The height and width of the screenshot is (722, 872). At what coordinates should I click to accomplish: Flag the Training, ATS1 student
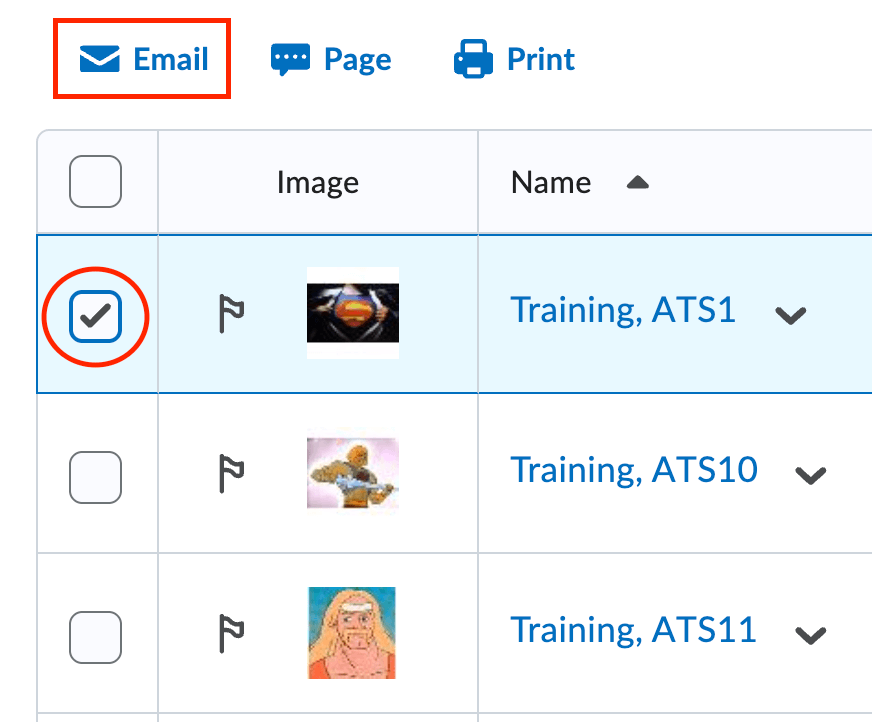[229, 313]
